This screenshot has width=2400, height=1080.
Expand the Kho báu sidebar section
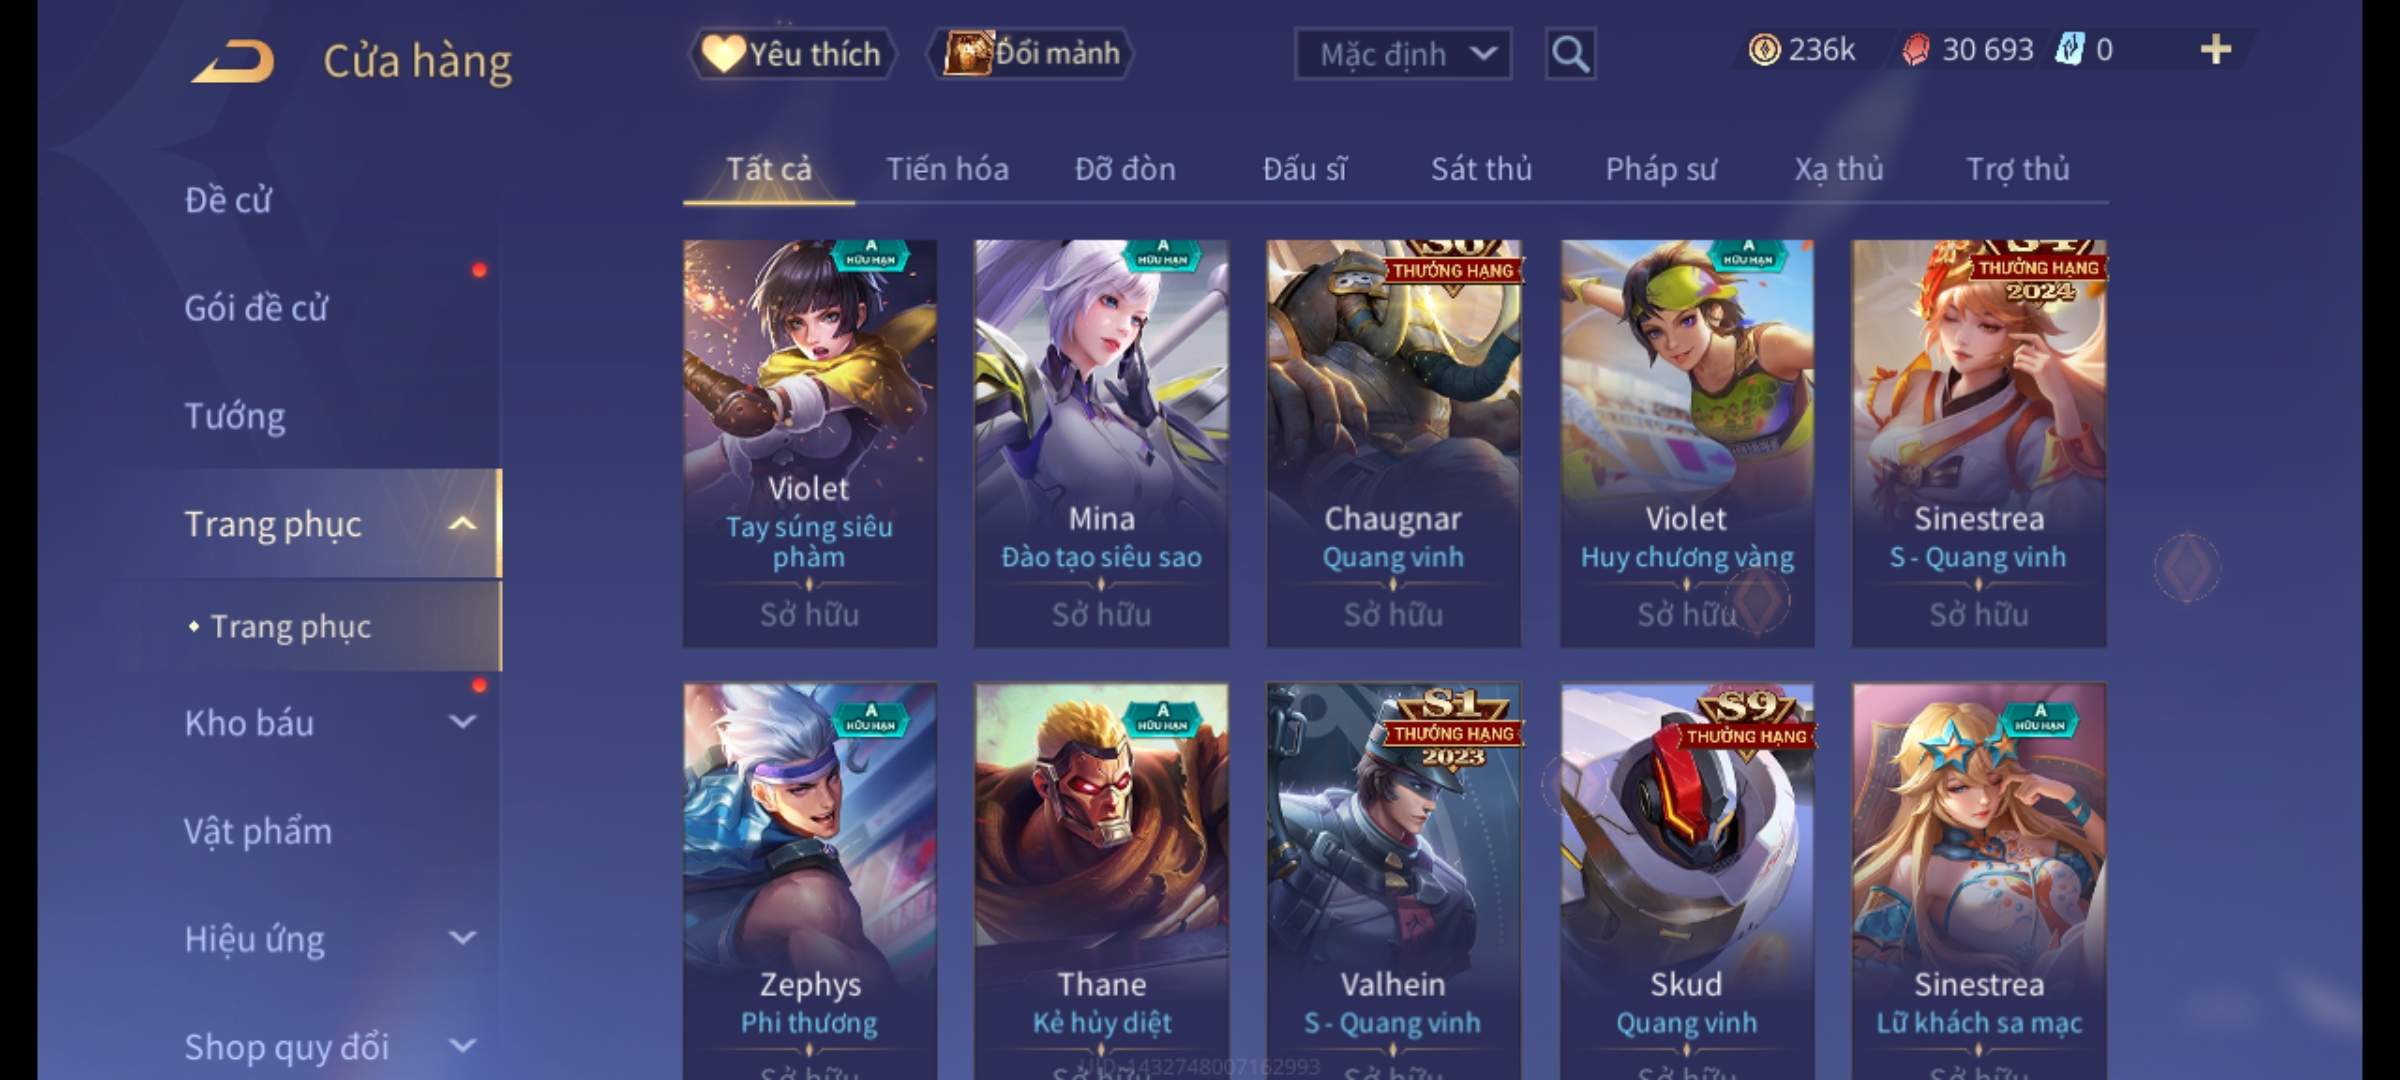(462, 722)
